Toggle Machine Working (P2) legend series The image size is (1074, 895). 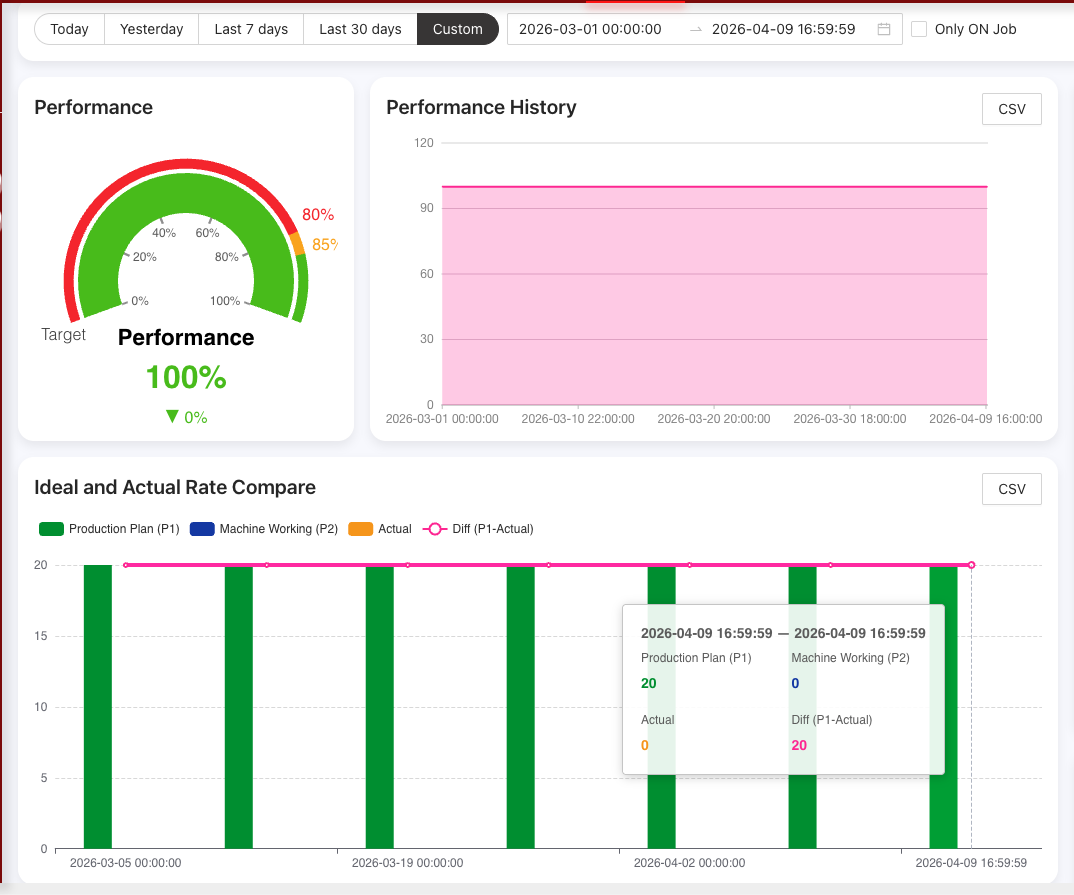point(264,529)
